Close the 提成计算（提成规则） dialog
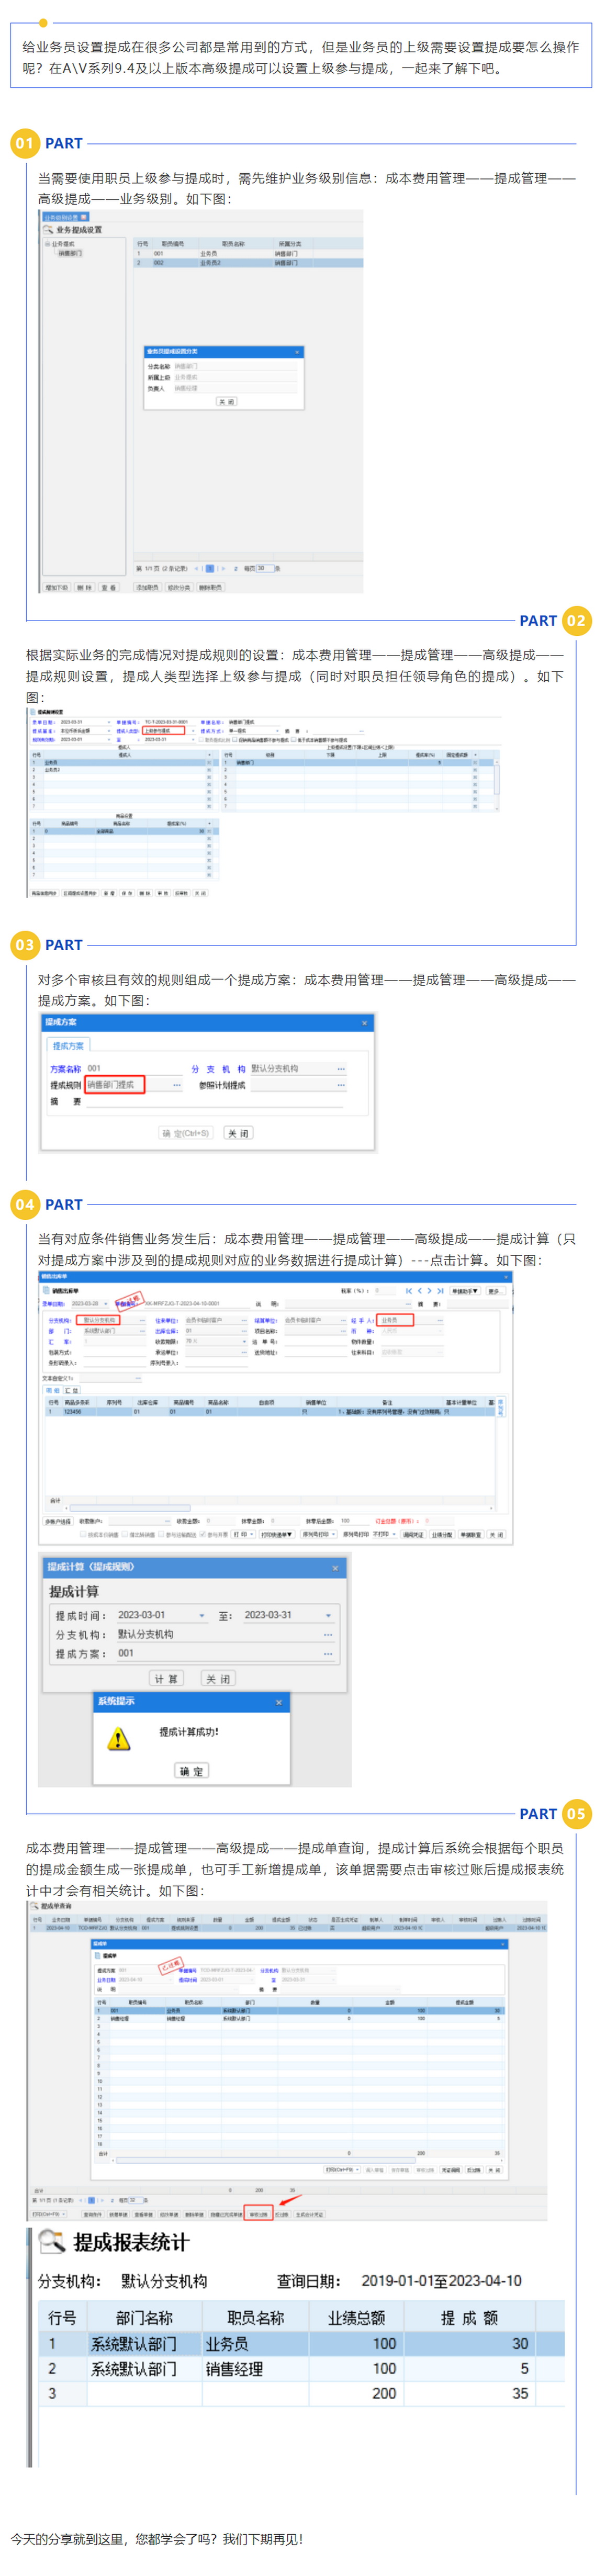Image resolution: width=606 pixels, height=2576 pixels. (335, 1567)
